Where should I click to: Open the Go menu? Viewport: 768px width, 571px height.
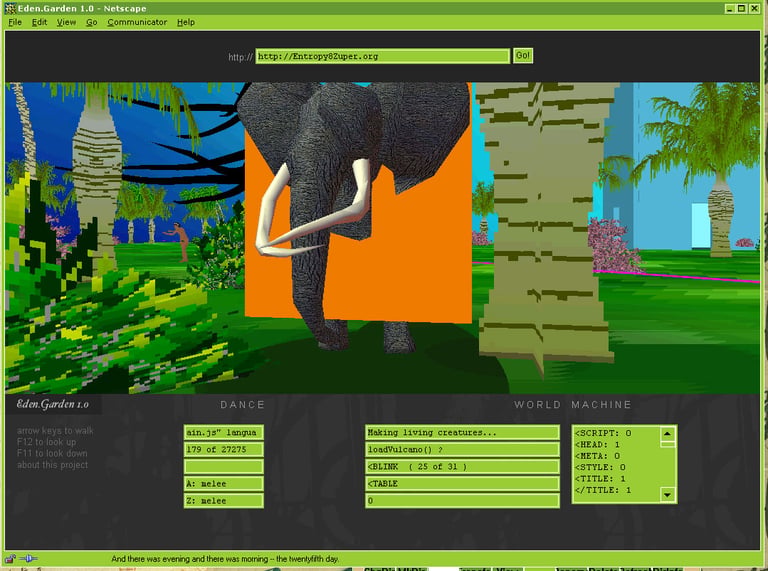coord(92,22)
